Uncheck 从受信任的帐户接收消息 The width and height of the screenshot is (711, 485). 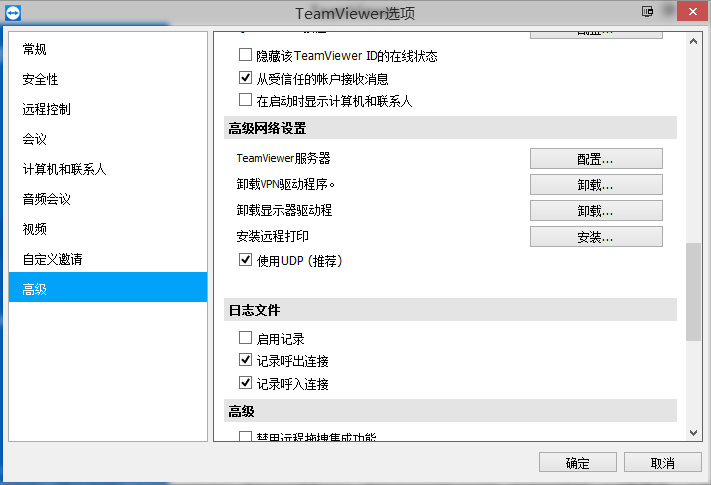[245, 78]
